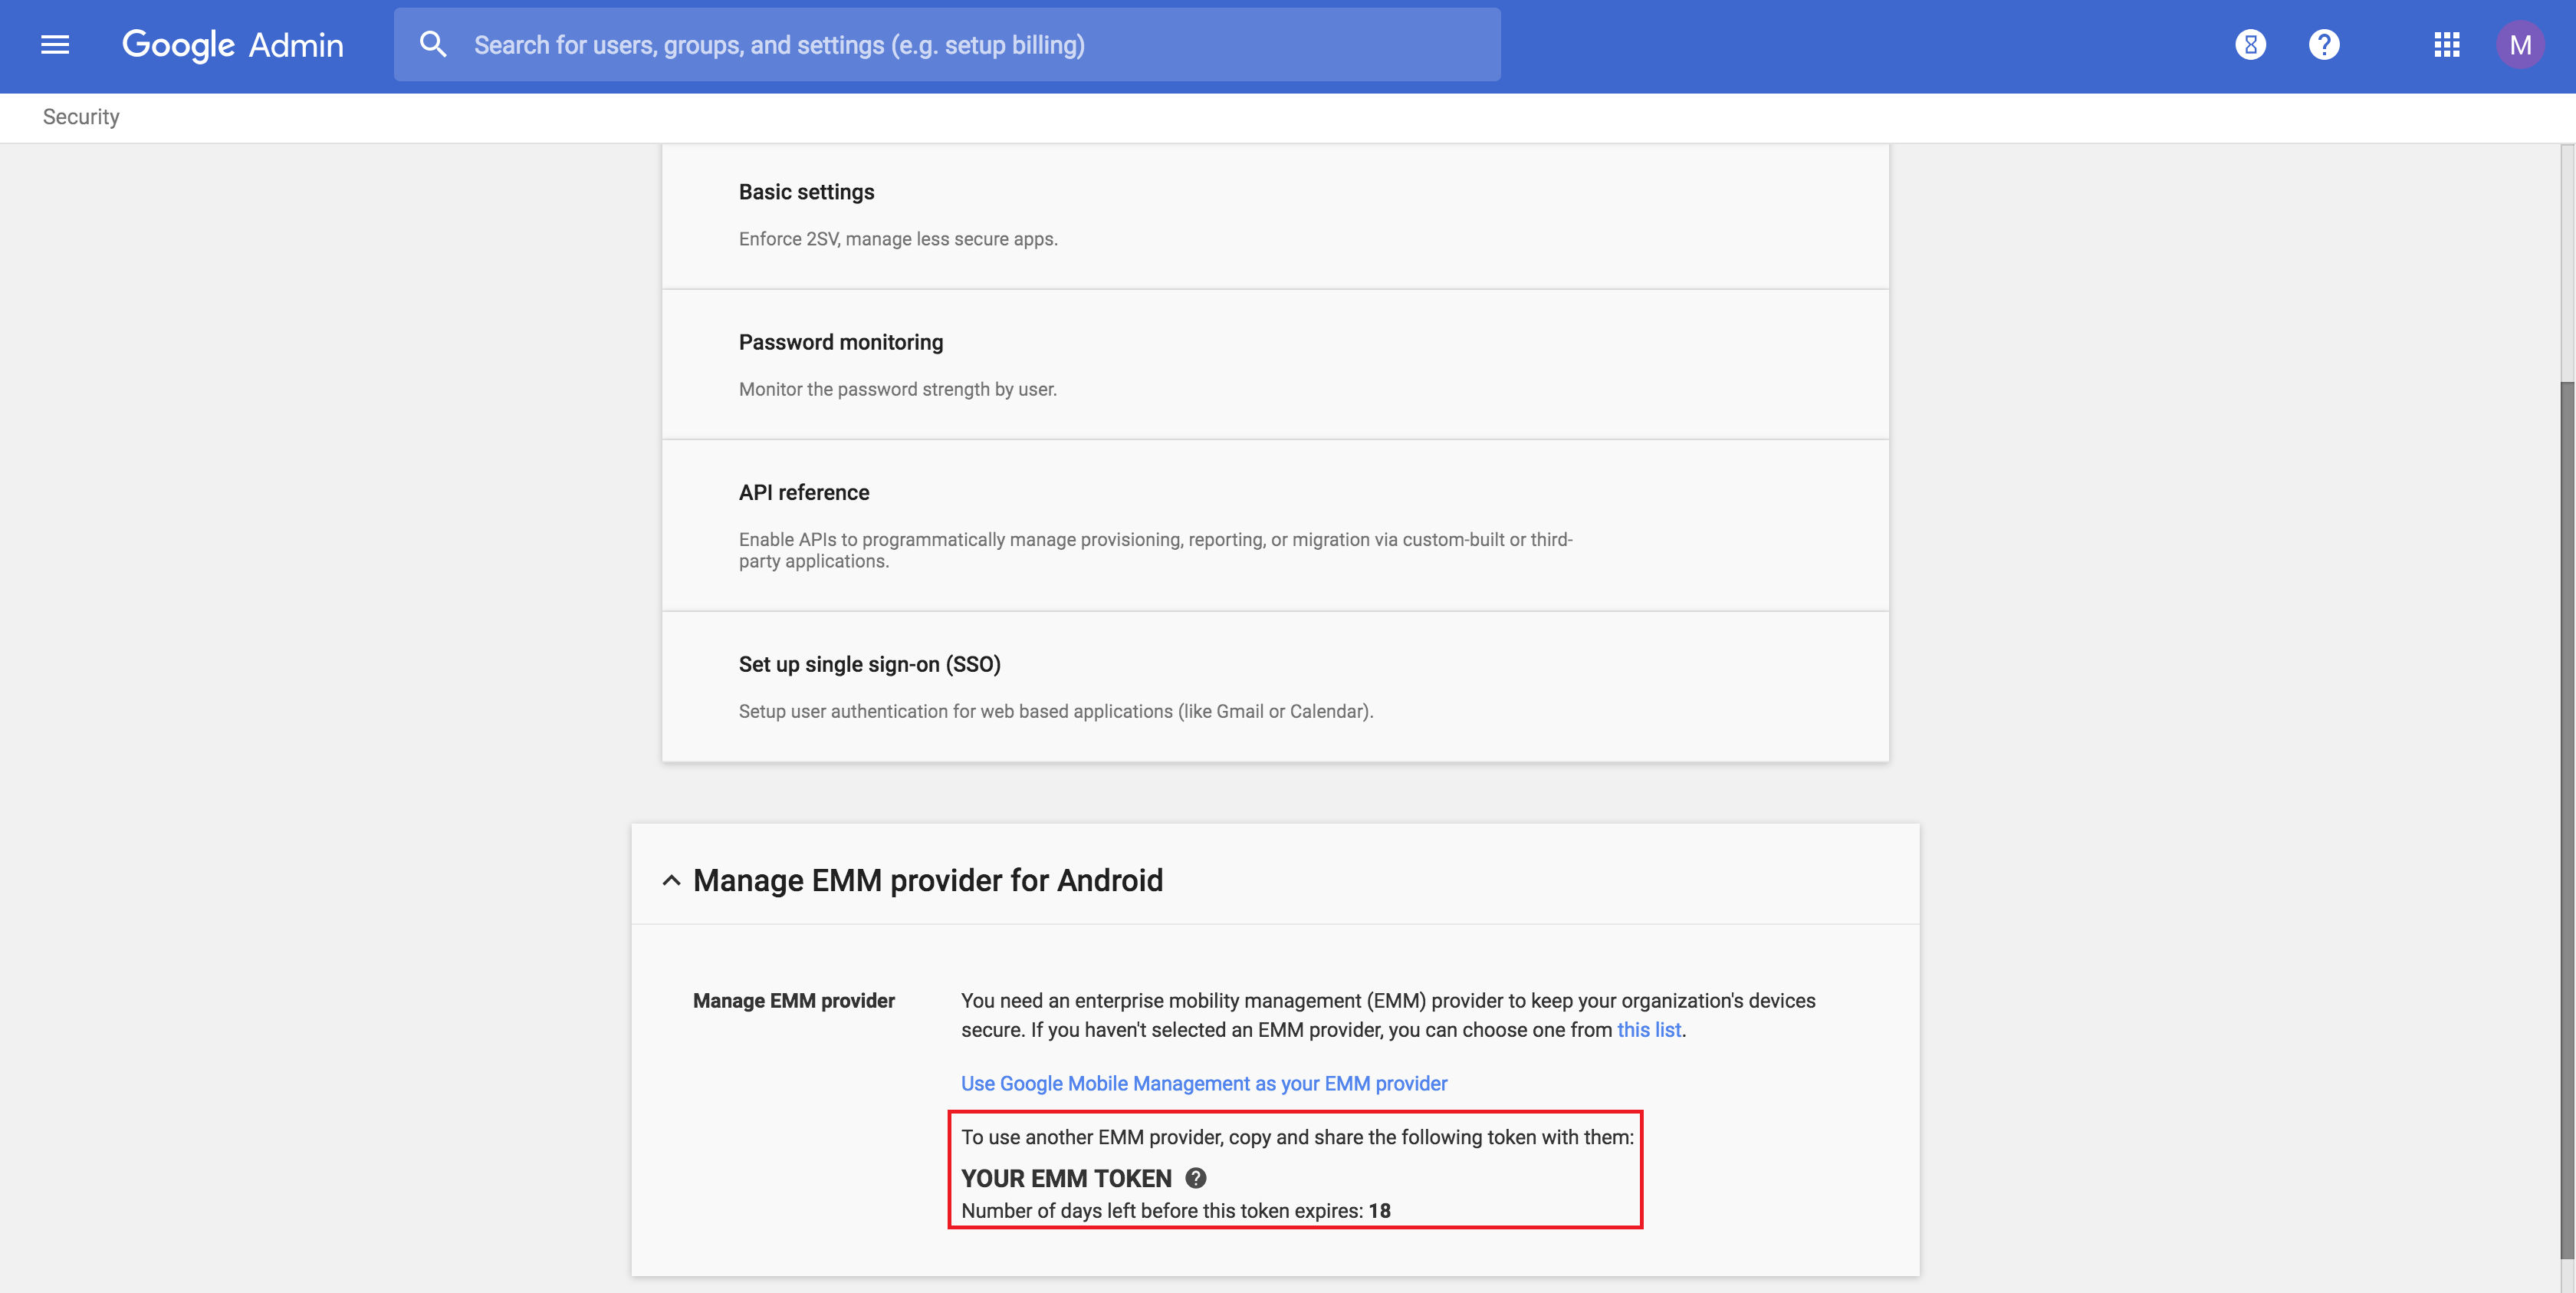Click the Google Admin logo
The image size is (2576, 1293).
(x=232, y=45)
